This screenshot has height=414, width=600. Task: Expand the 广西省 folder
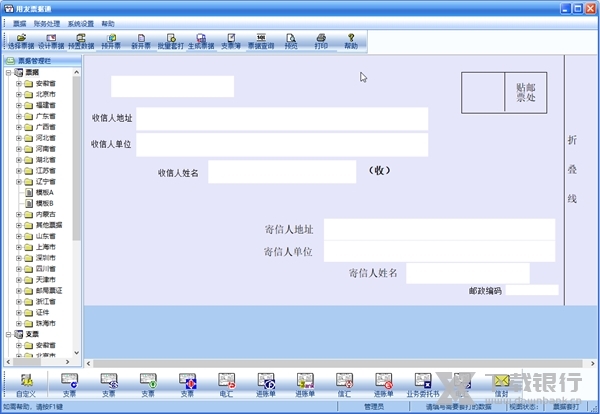click(x=18, y=127)
